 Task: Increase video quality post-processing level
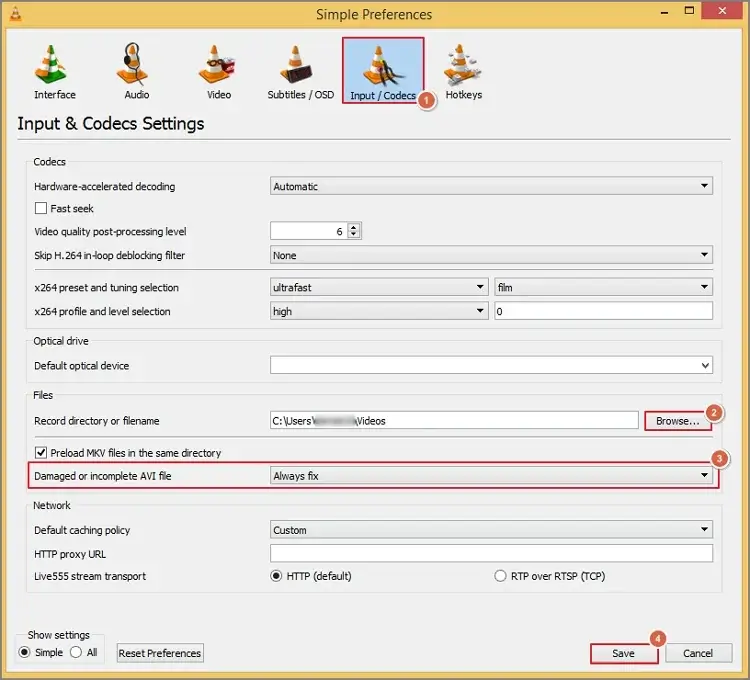(x=354, y=227)
